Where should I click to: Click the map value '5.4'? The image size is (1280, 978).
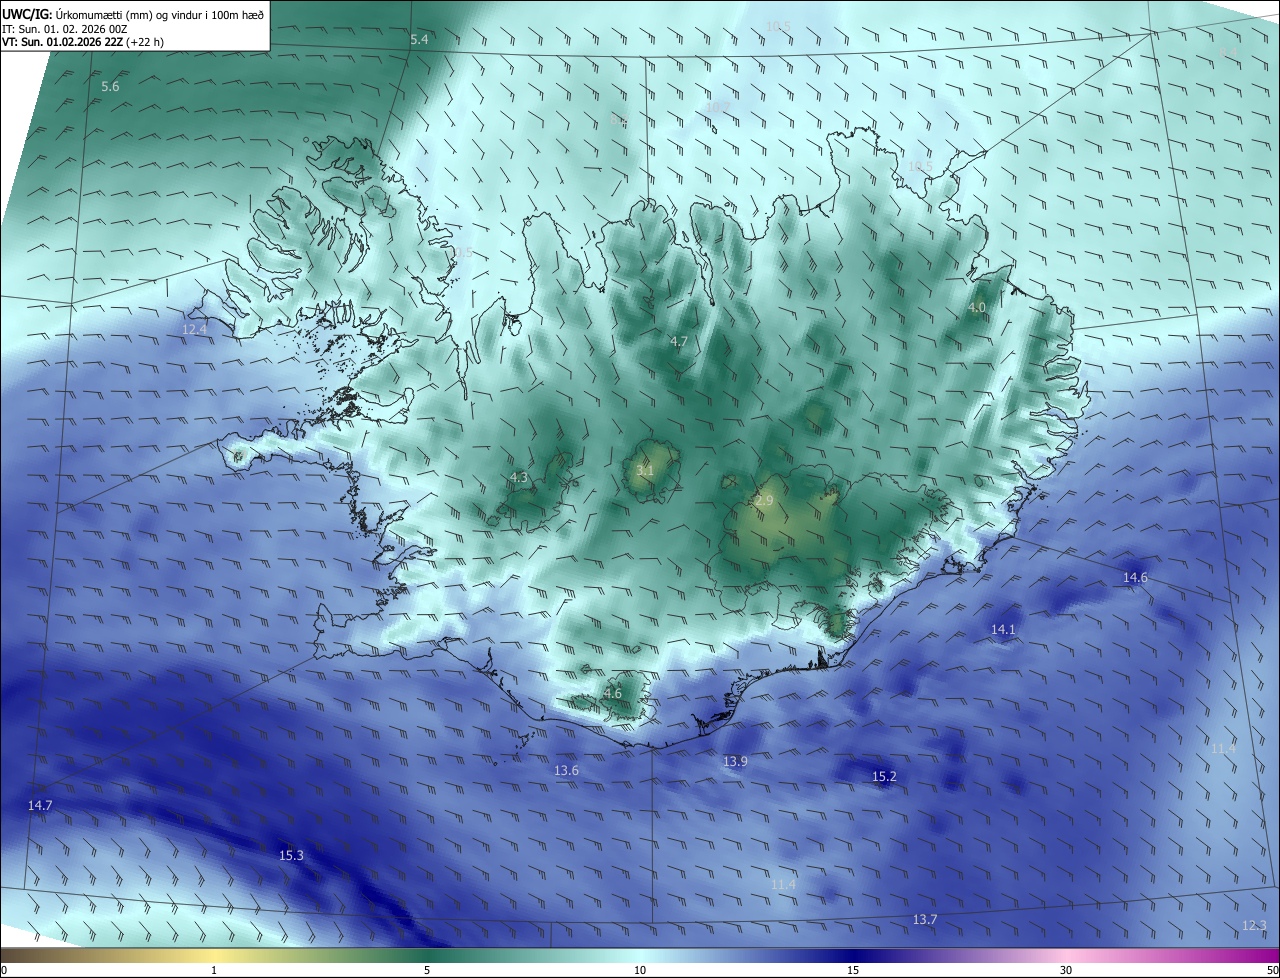tap(419, 39)
